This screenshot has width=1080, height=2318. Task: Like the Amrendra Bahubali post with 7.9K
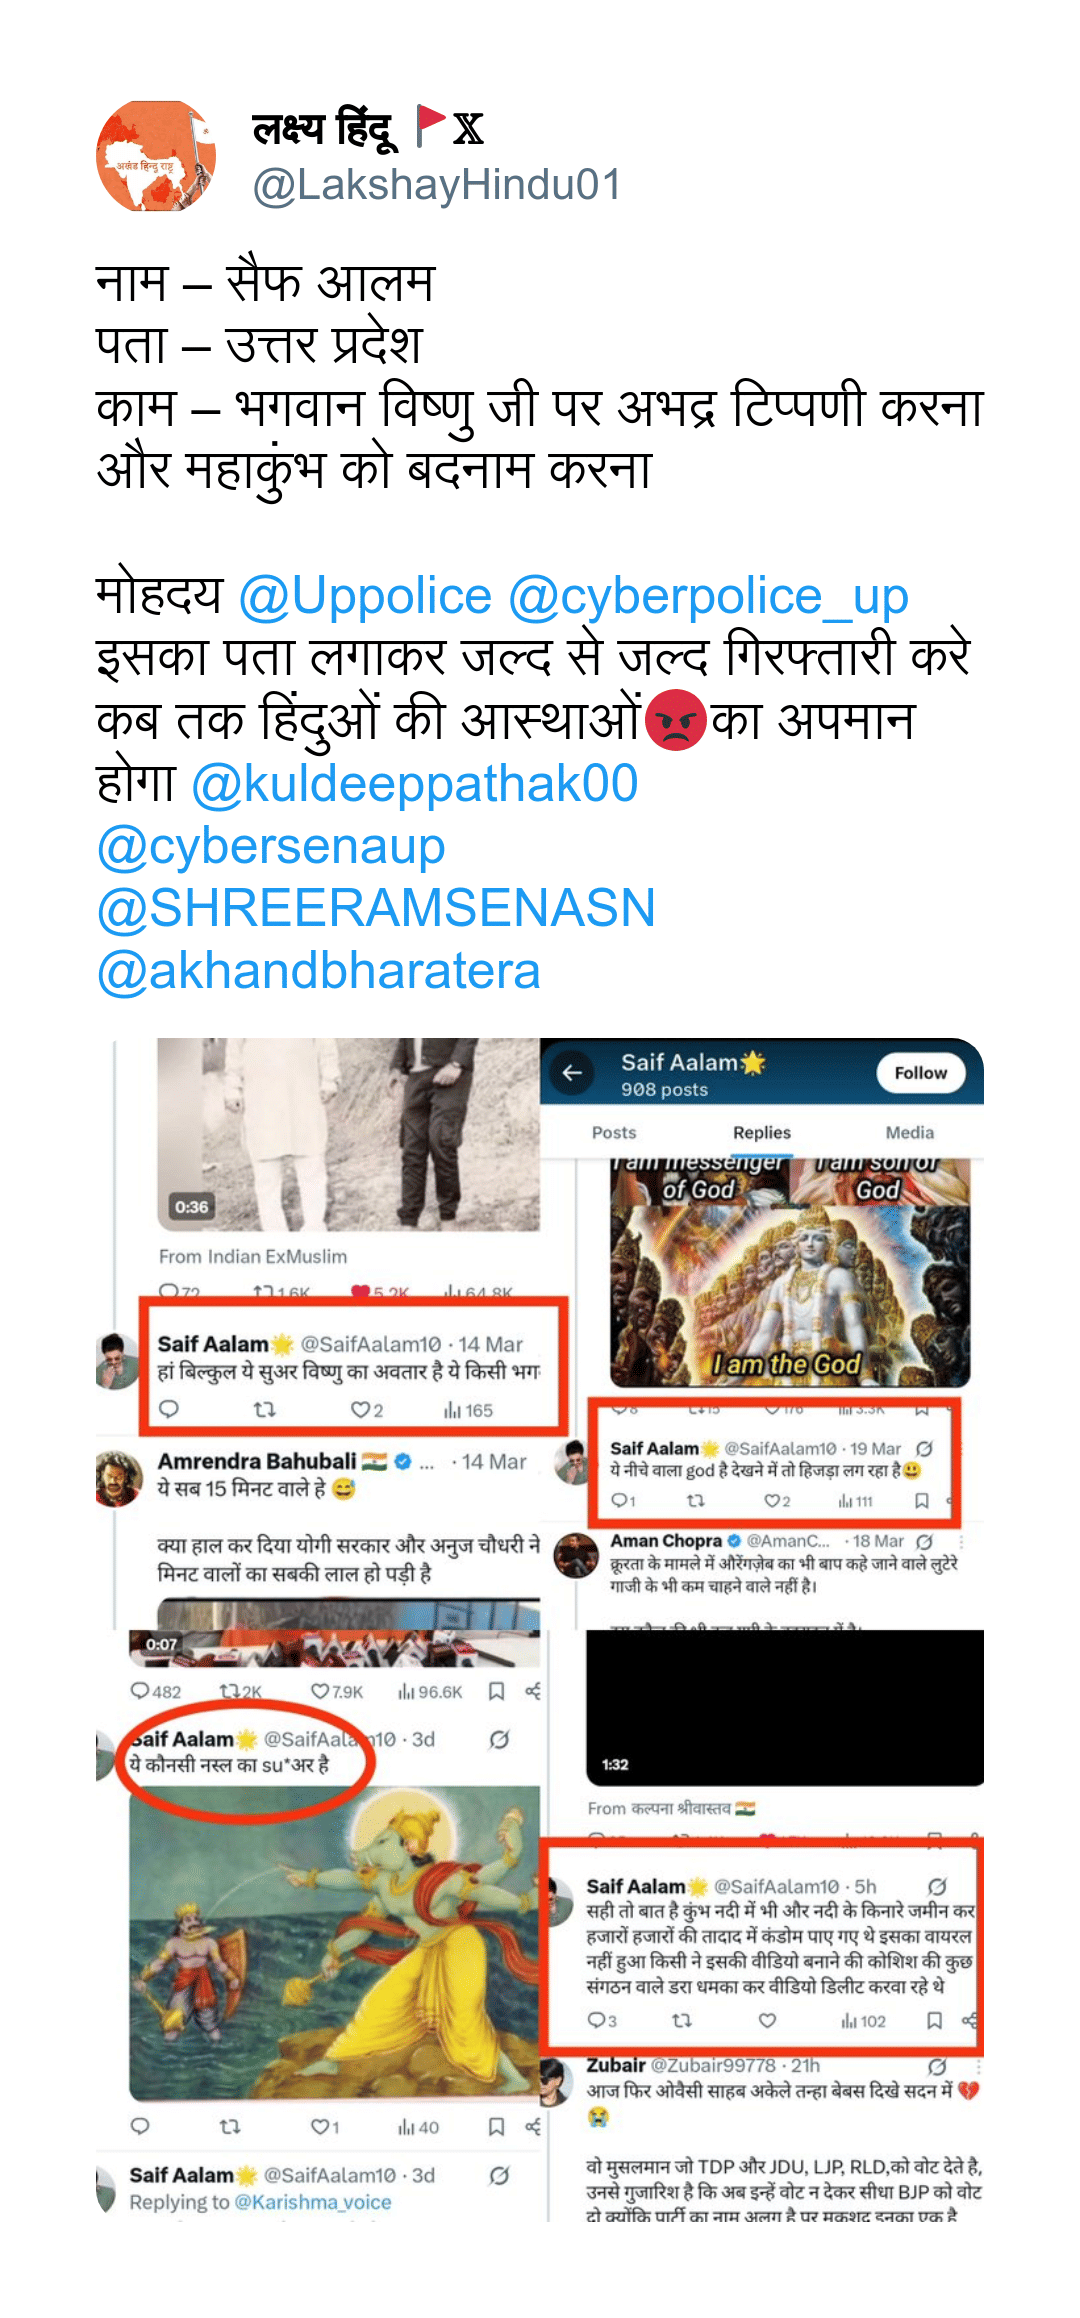337,1692
